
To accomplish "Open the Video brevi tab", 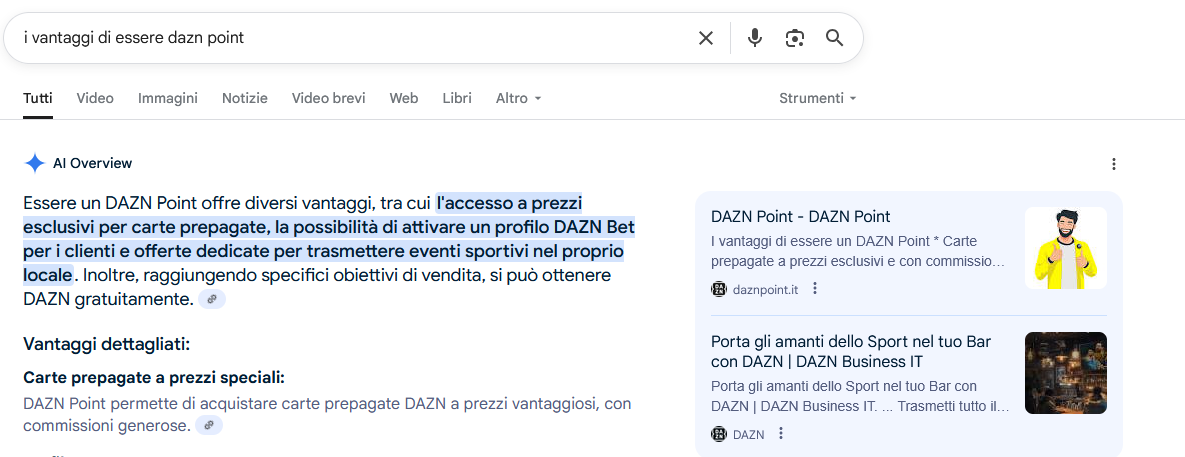I will tap(329, 98).
